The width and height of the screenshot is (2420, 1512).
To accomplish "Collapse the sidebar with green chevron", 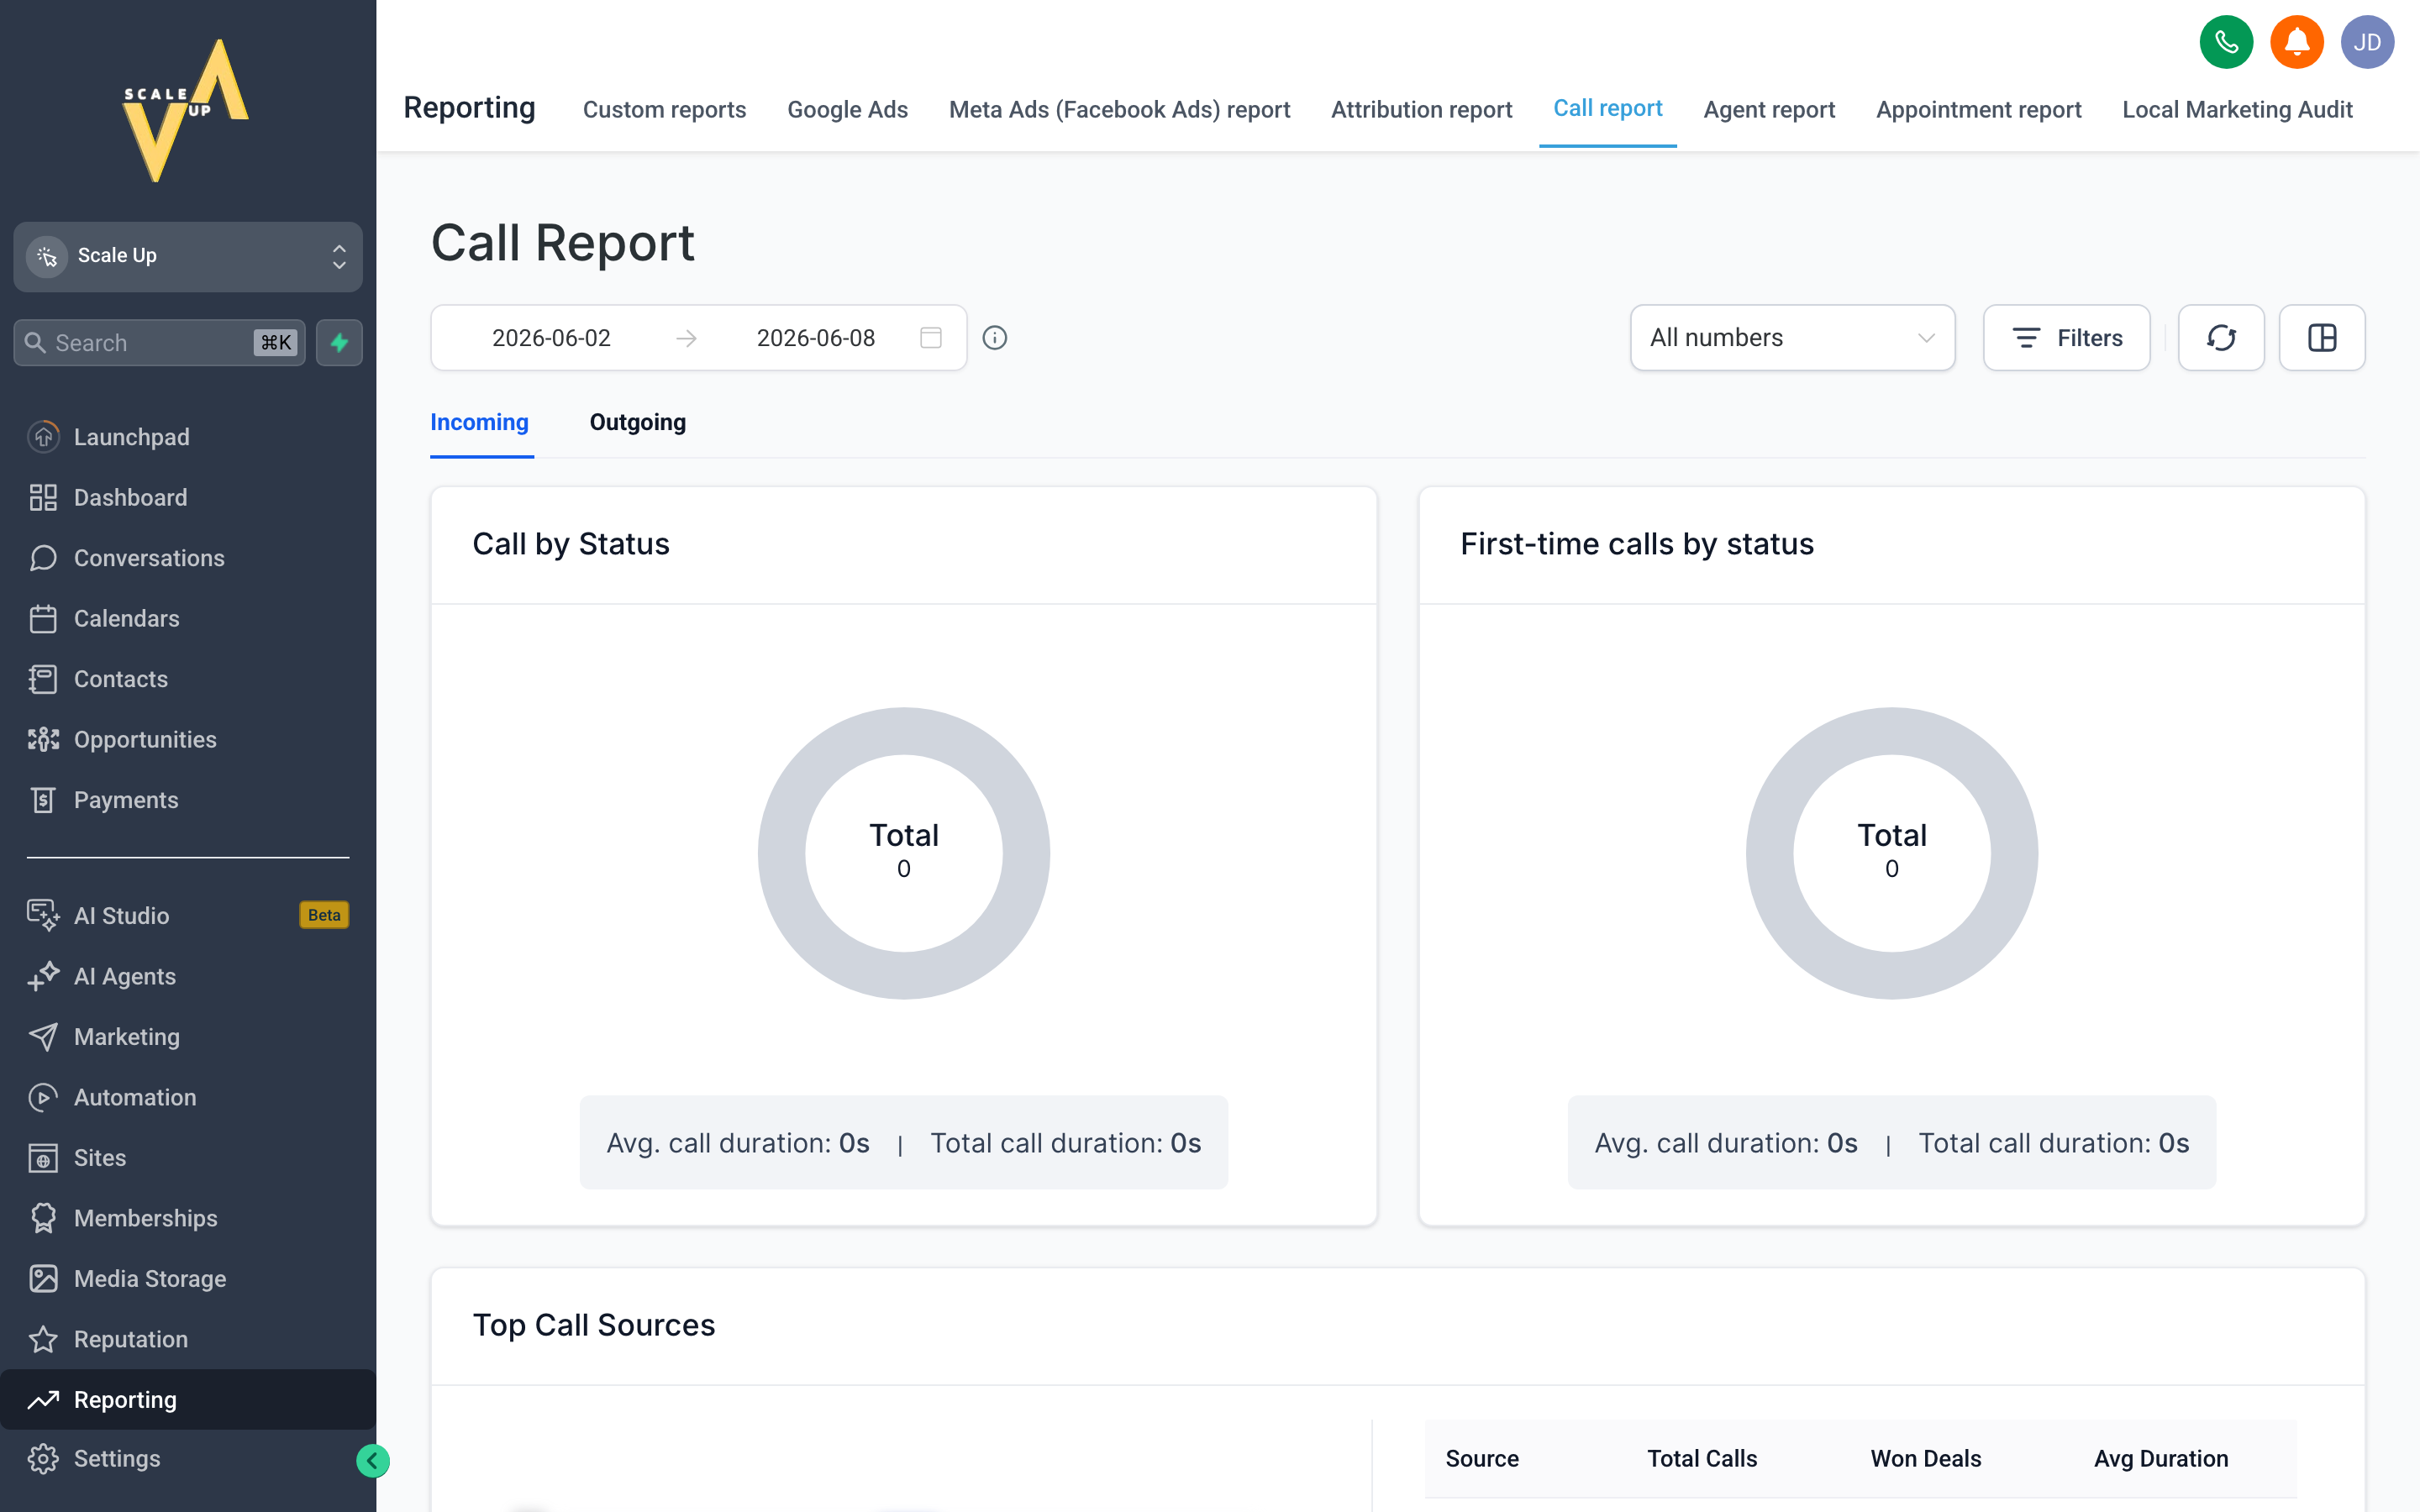I will [x=372, y=1461].
